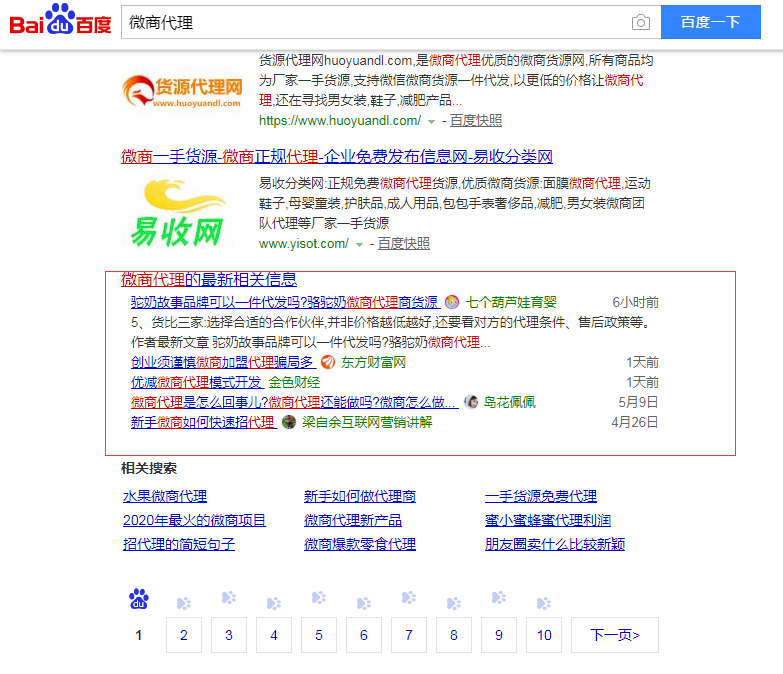The height and width of the screenshot is (674, 783).
Task: Click the 货源代理网 site logo thumbnail
Action: pyautogui.click(x=184, y=89)
